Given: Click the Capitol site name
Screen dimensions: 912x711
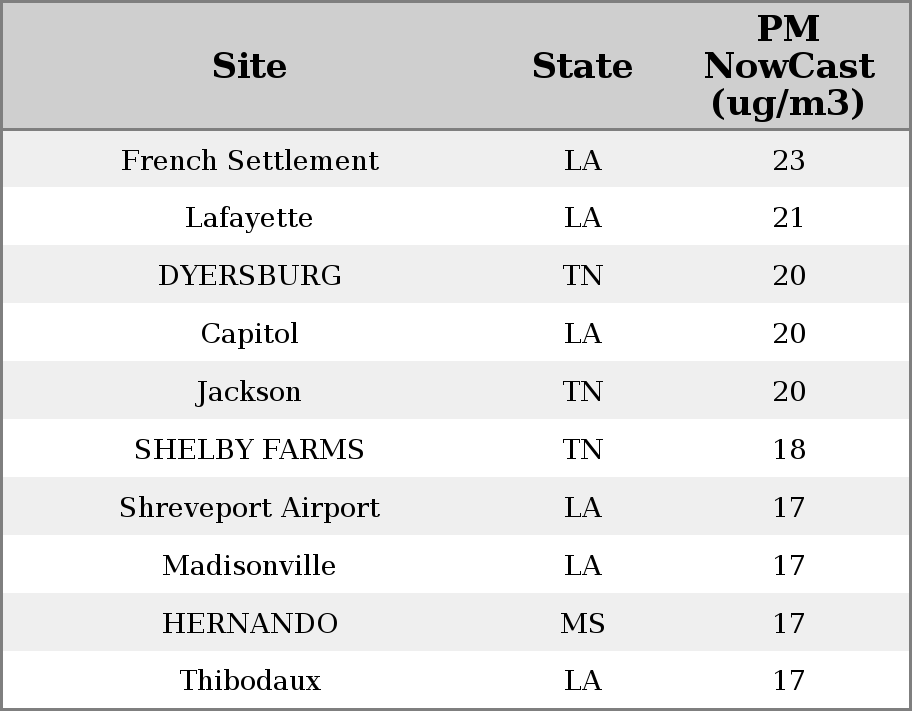Looking at the screenshot, I should [250, 334].
